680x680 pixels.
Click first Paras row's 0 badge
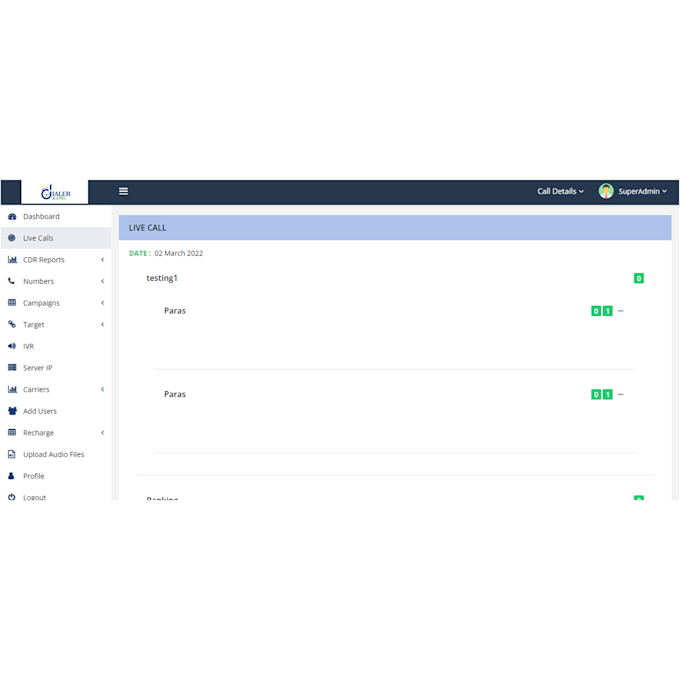[x=596, y=311]
